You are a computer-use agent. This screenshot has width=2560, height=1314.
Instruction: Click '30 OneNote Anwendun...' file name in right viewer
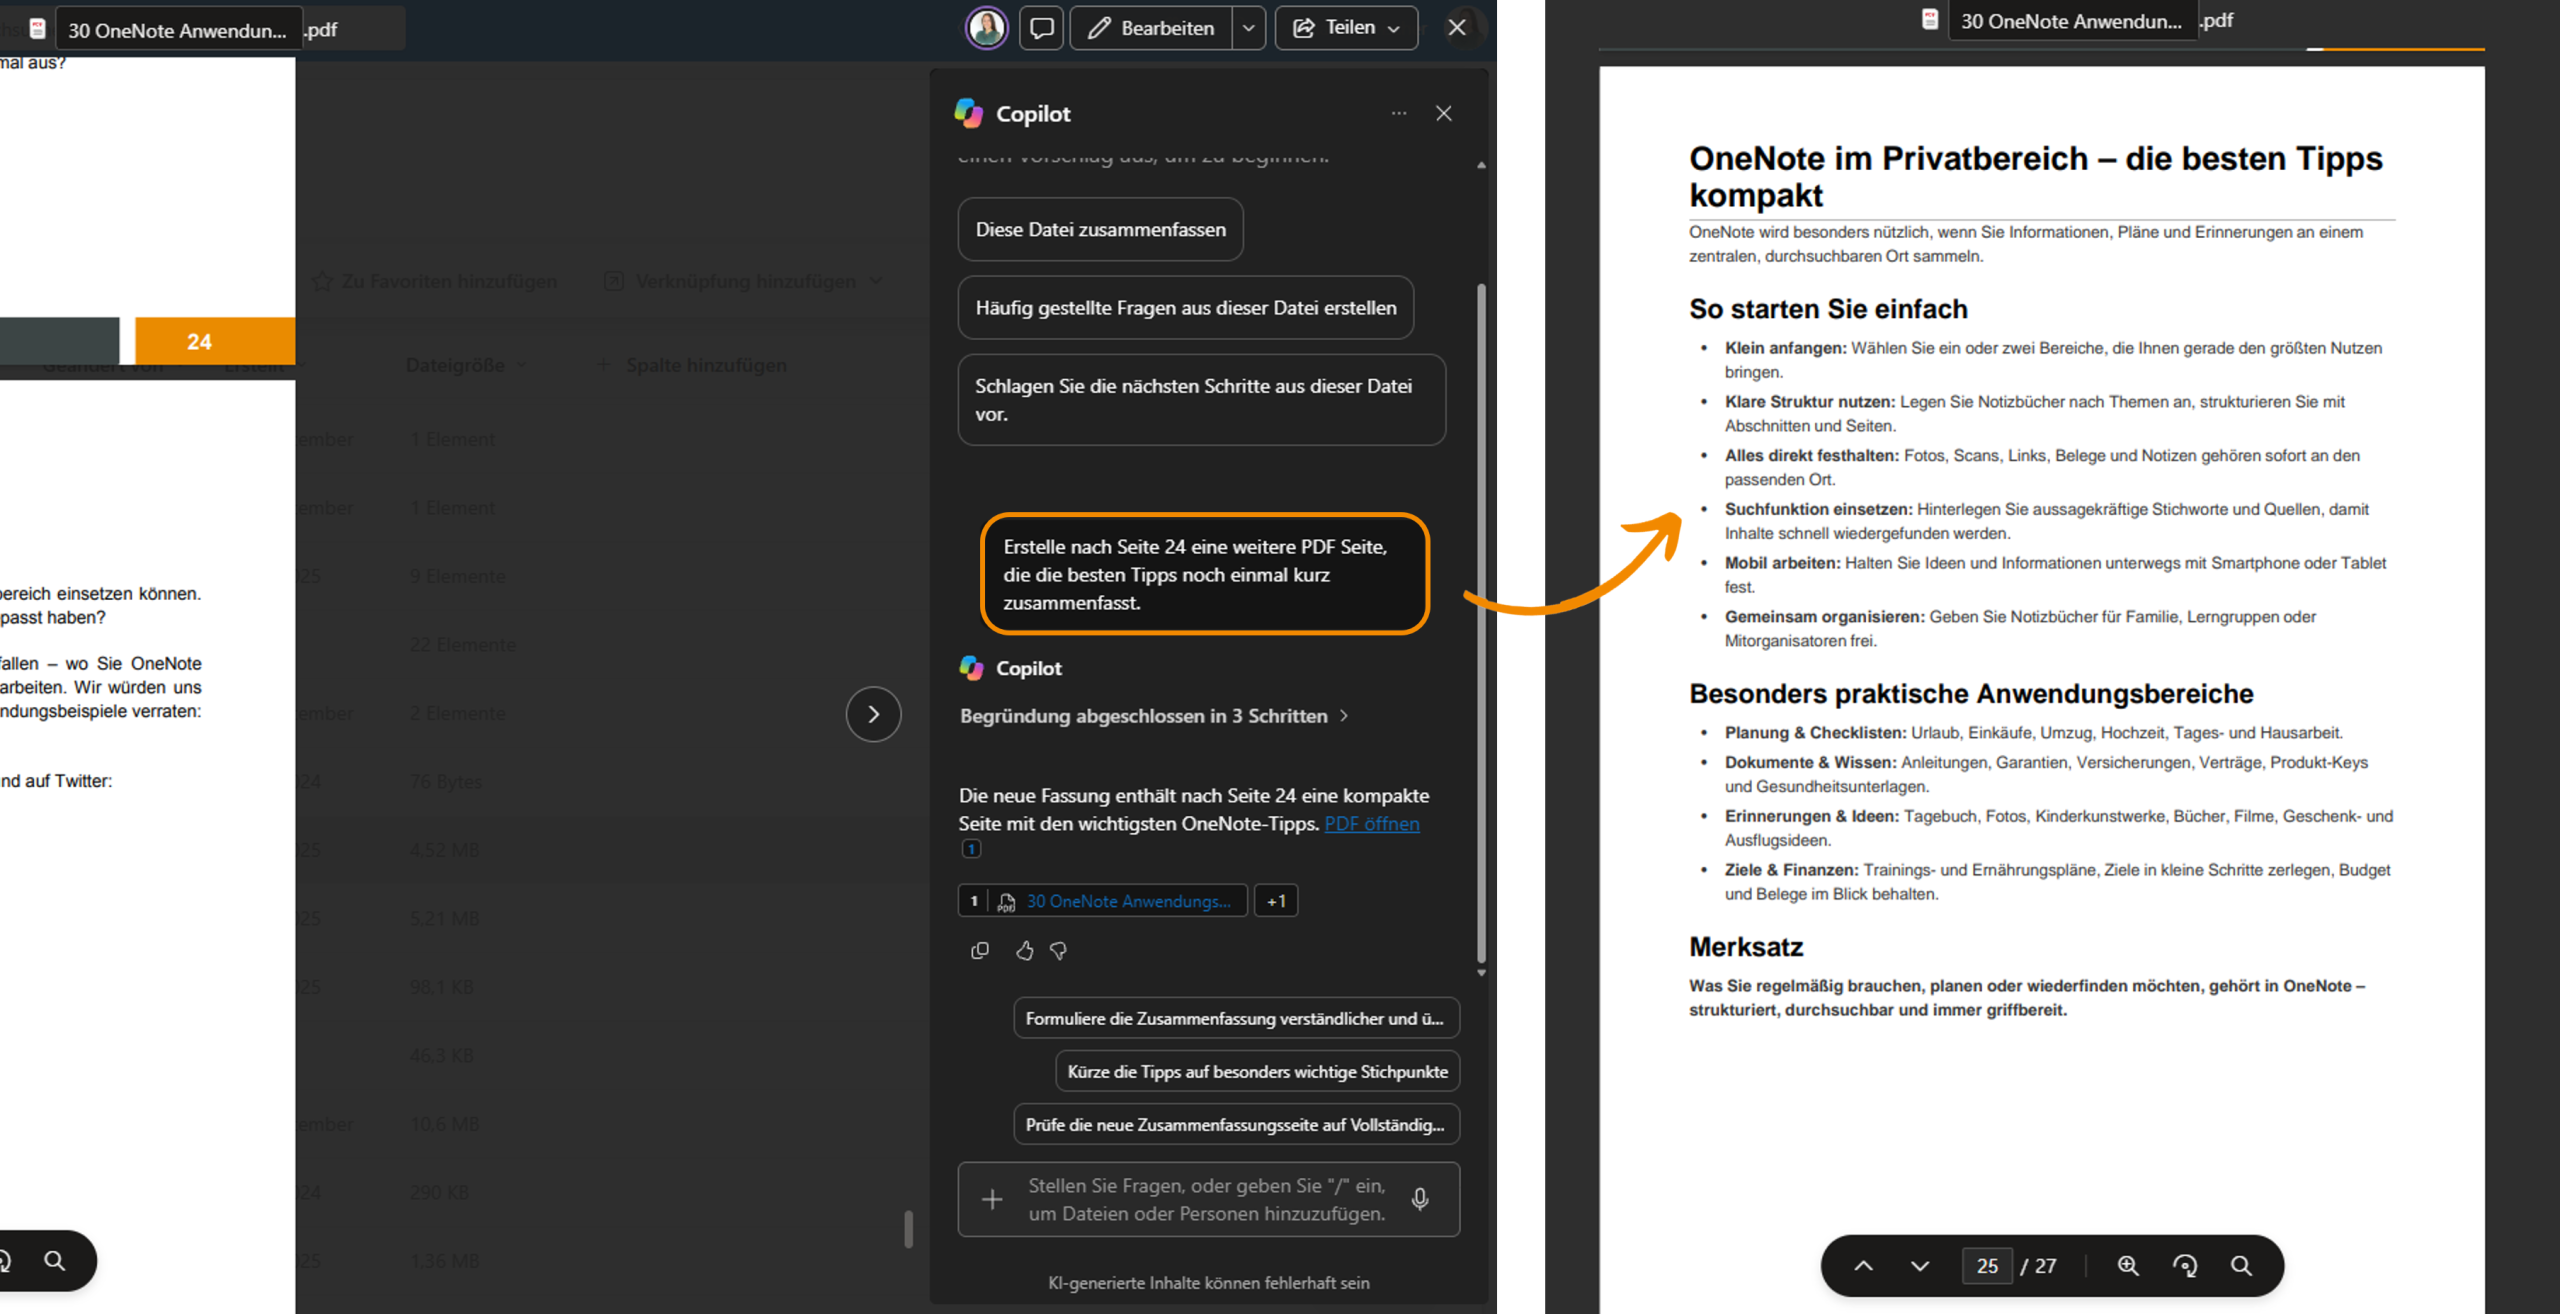(x=2071, y=21)
